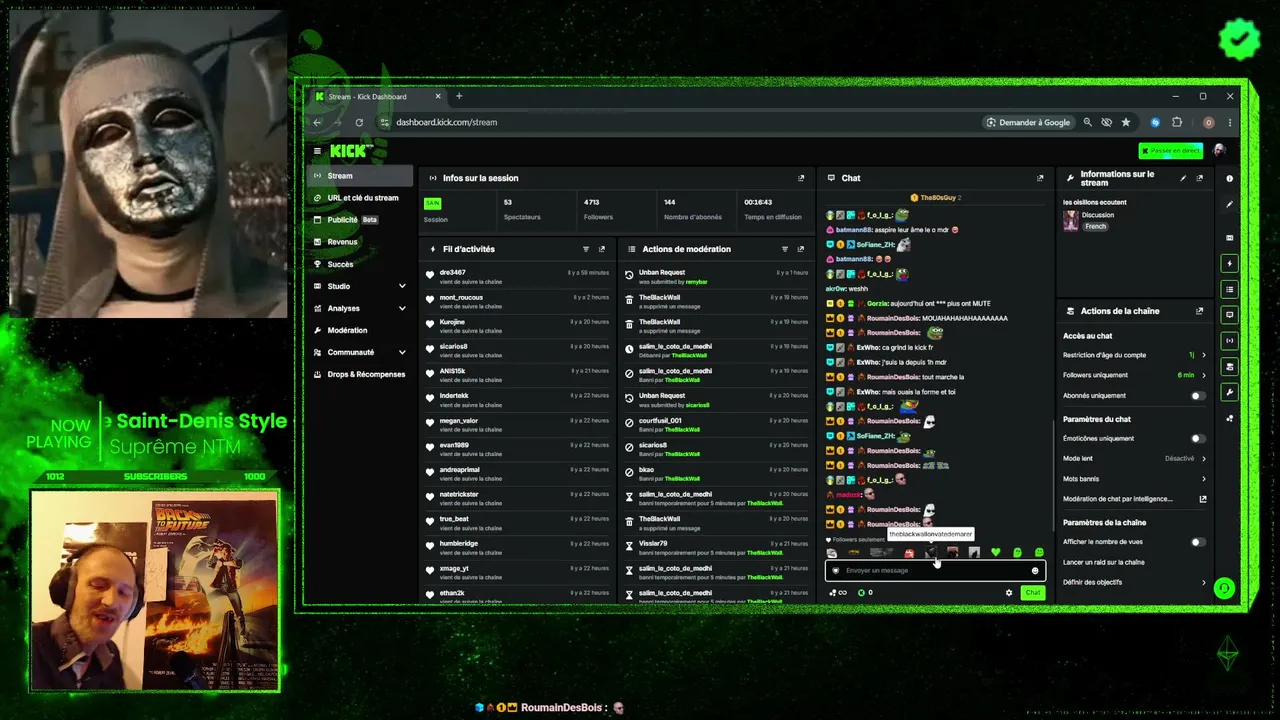Pop out the Chat panel

[1040, 178]
